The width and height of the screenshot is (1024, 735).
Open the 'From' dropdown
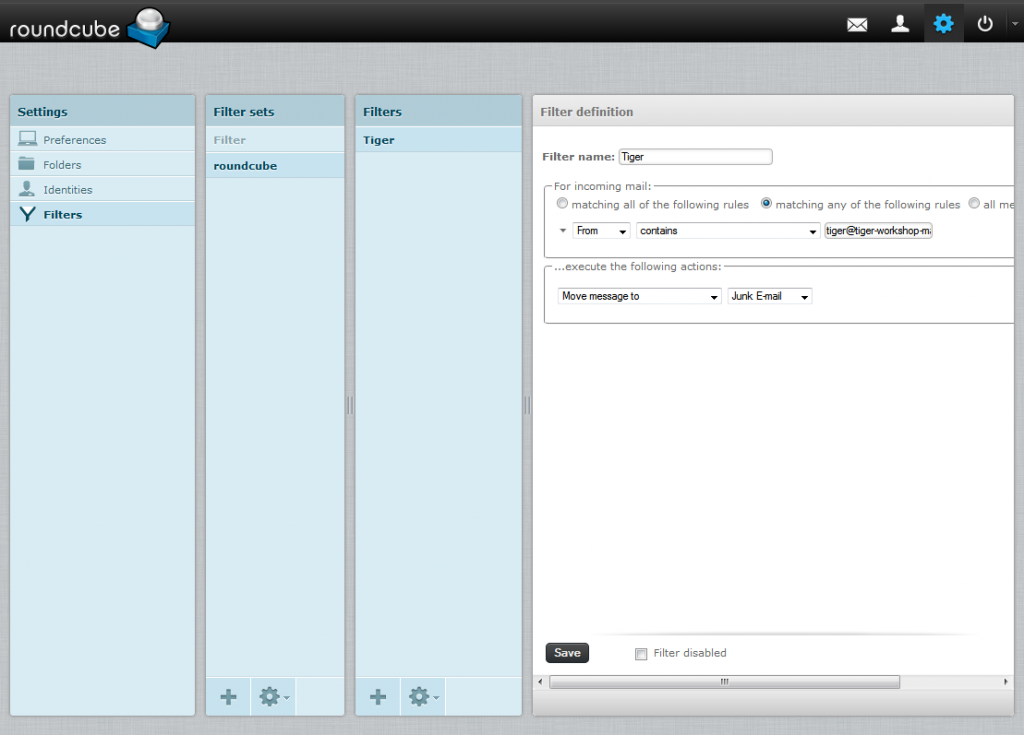(x=600, y=230)
